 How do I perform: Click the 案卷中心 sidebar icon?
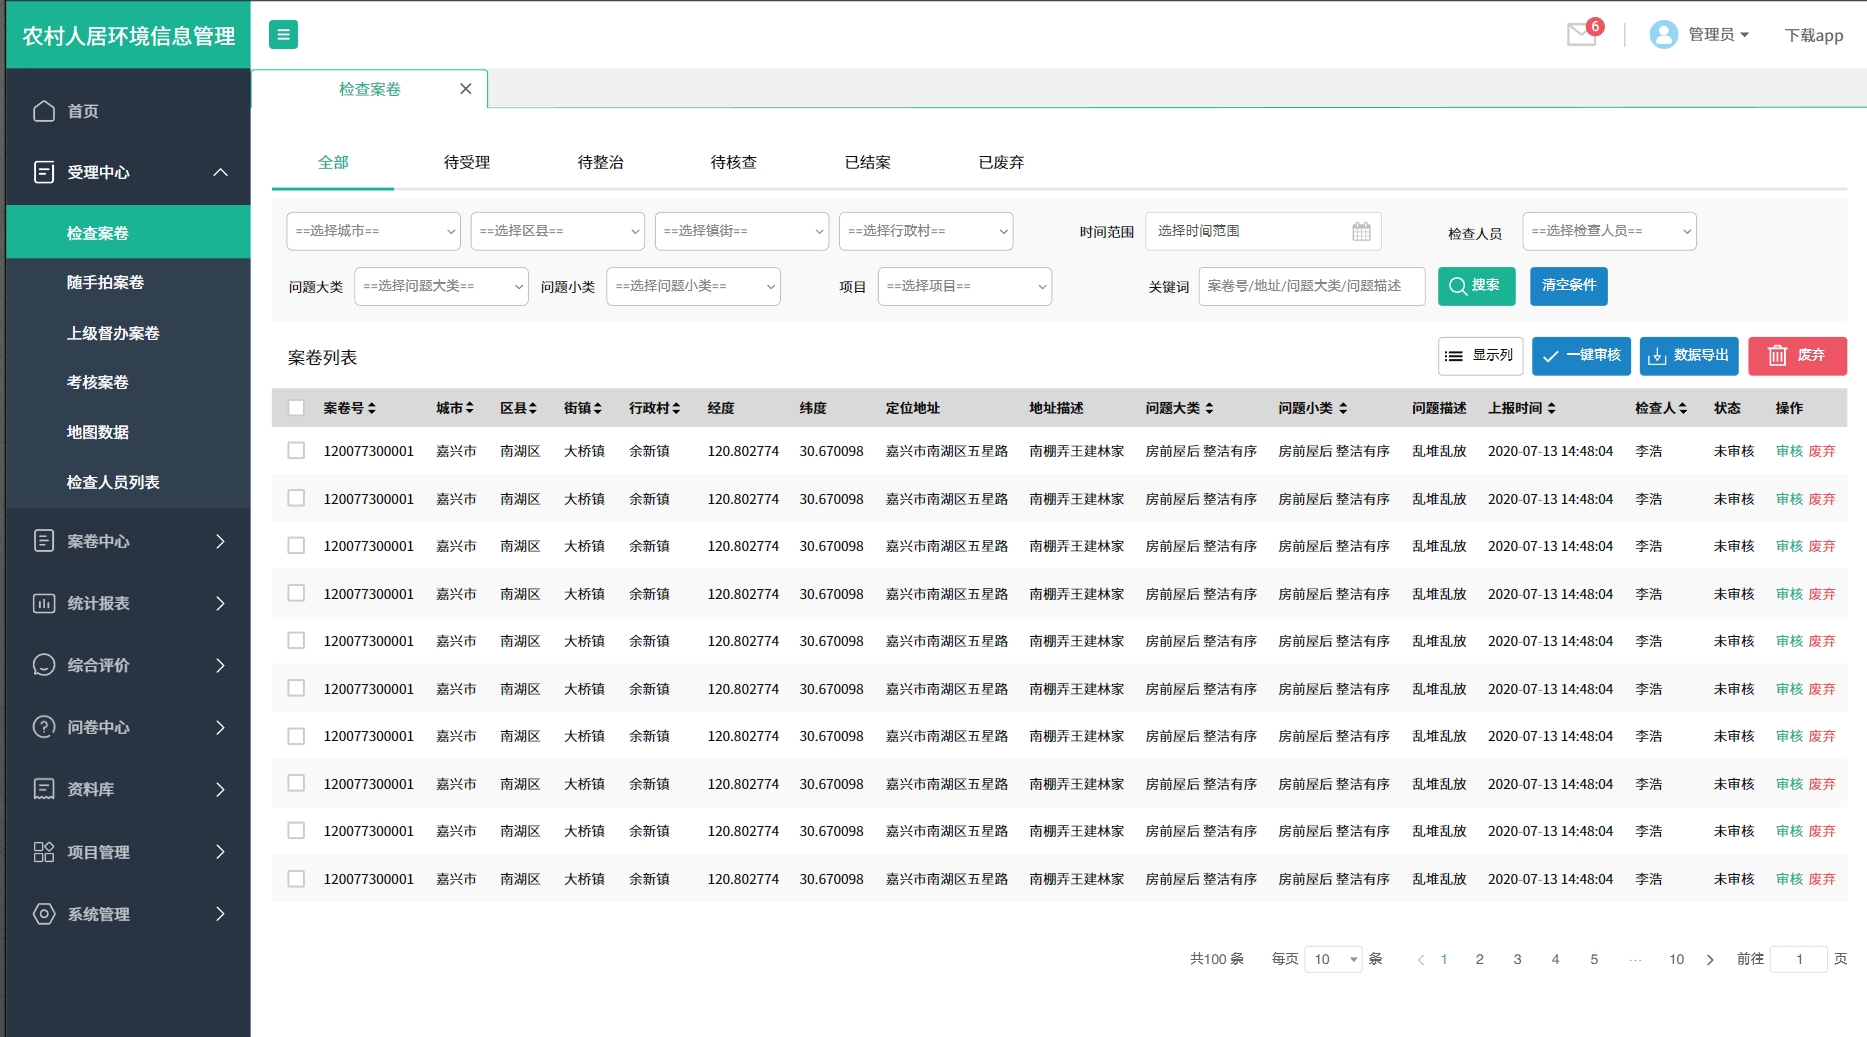44,541
